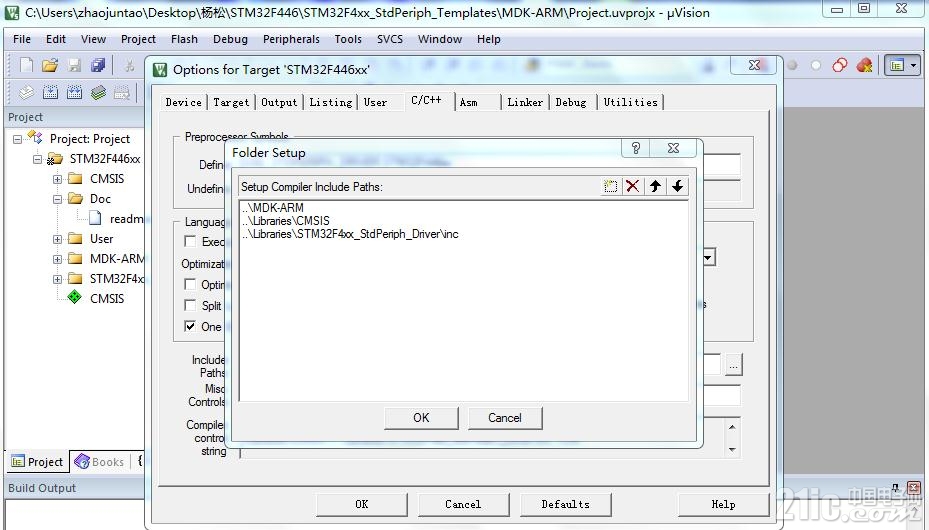This screenshot has width=929, height=530.
Task: Switch to the Listing tab
Action: pyautogui.click(x=331, y=102)
